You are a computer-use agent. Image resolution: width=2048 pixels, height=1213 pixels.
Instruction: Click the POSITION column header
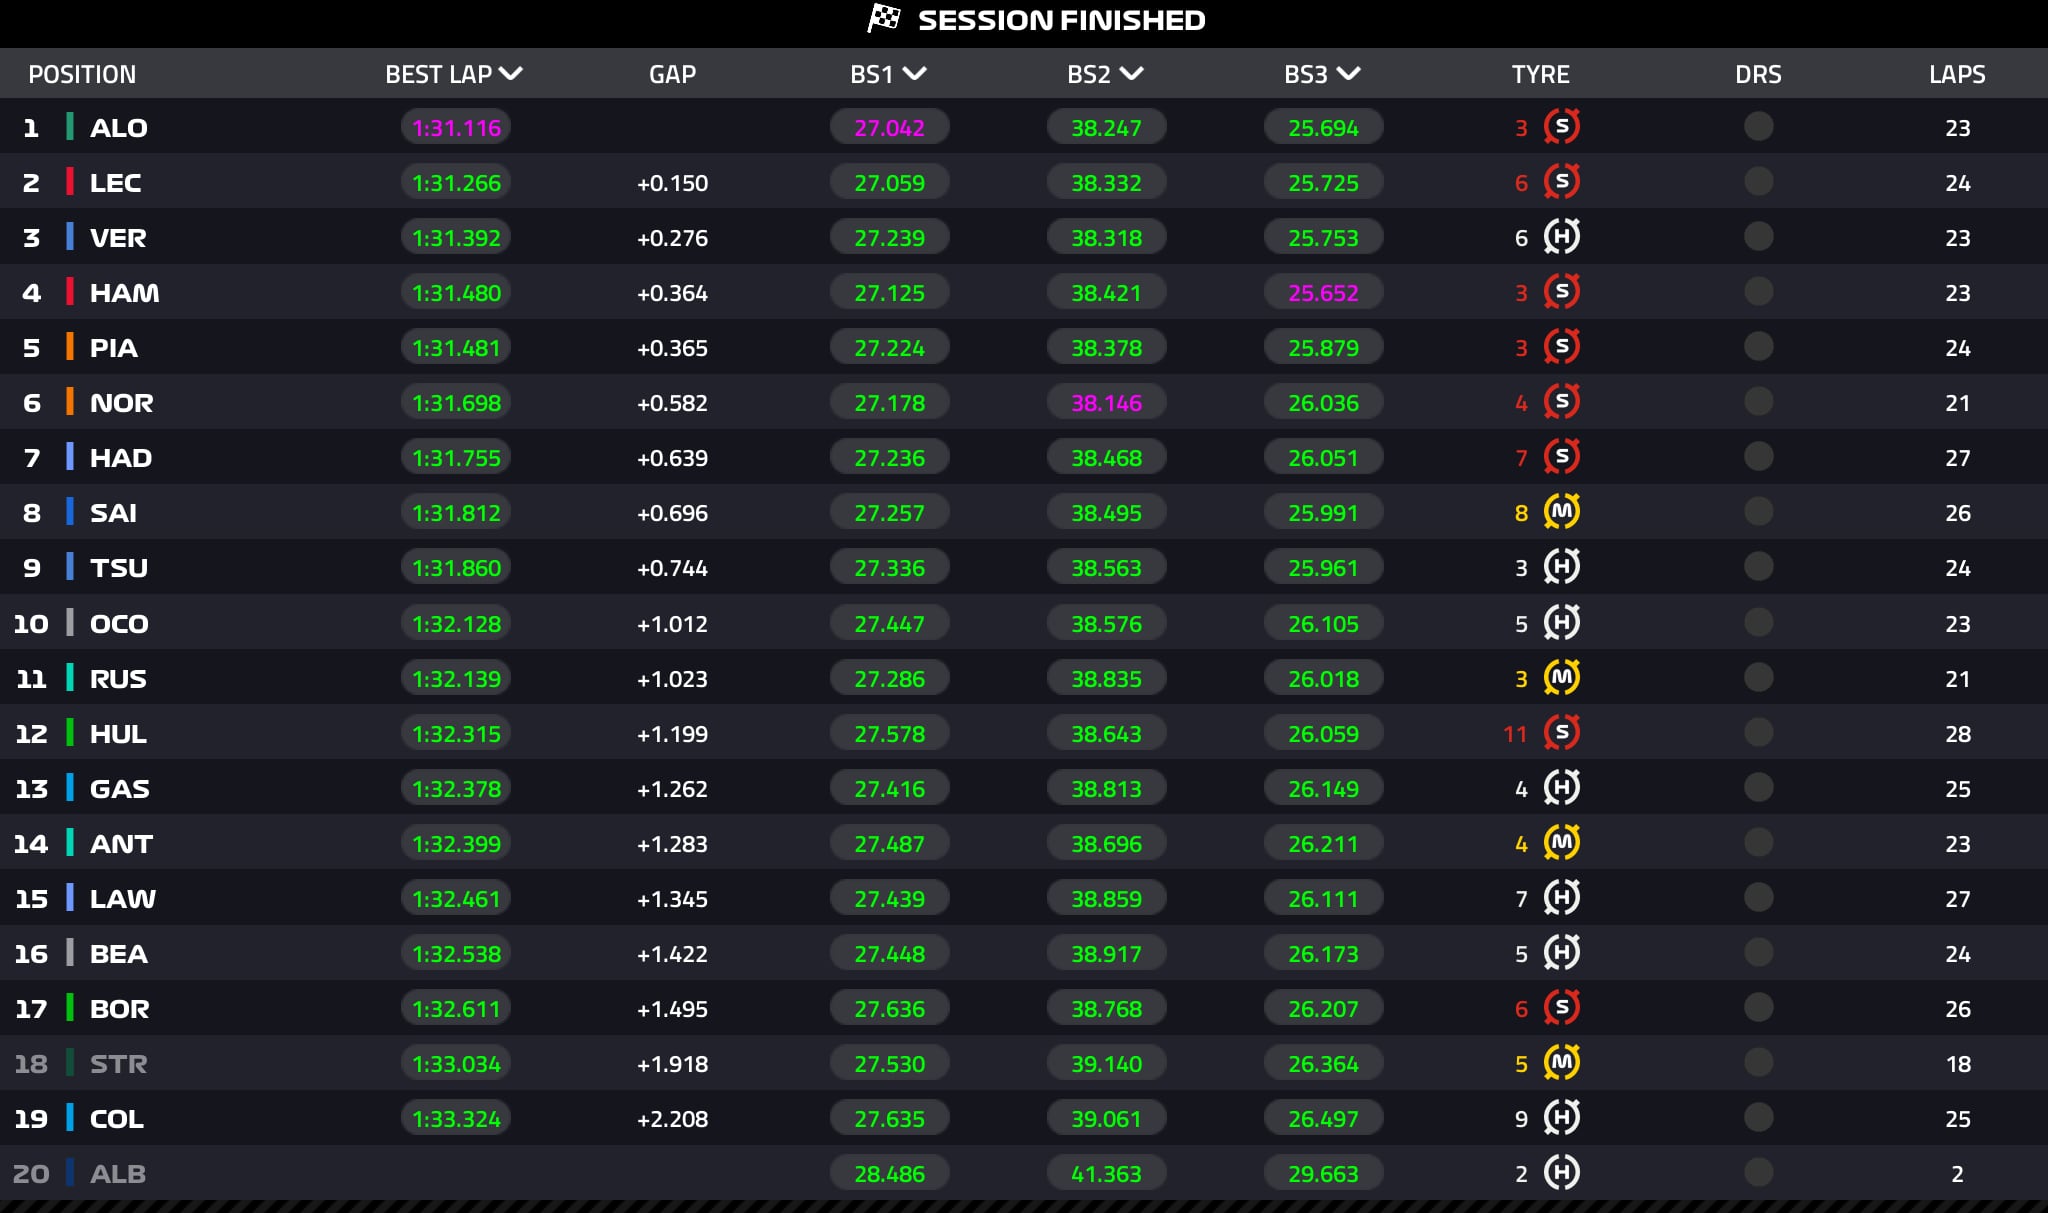click(x=82, y=74)
